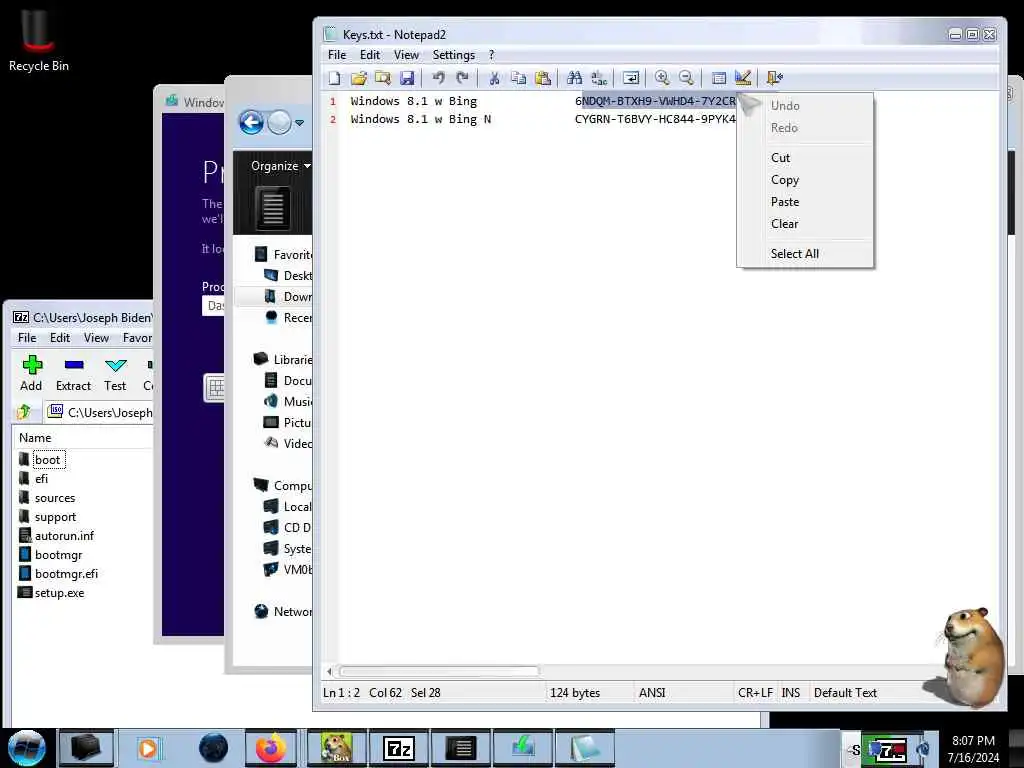Click the up-folder arrow in 7-Zip

25,412
